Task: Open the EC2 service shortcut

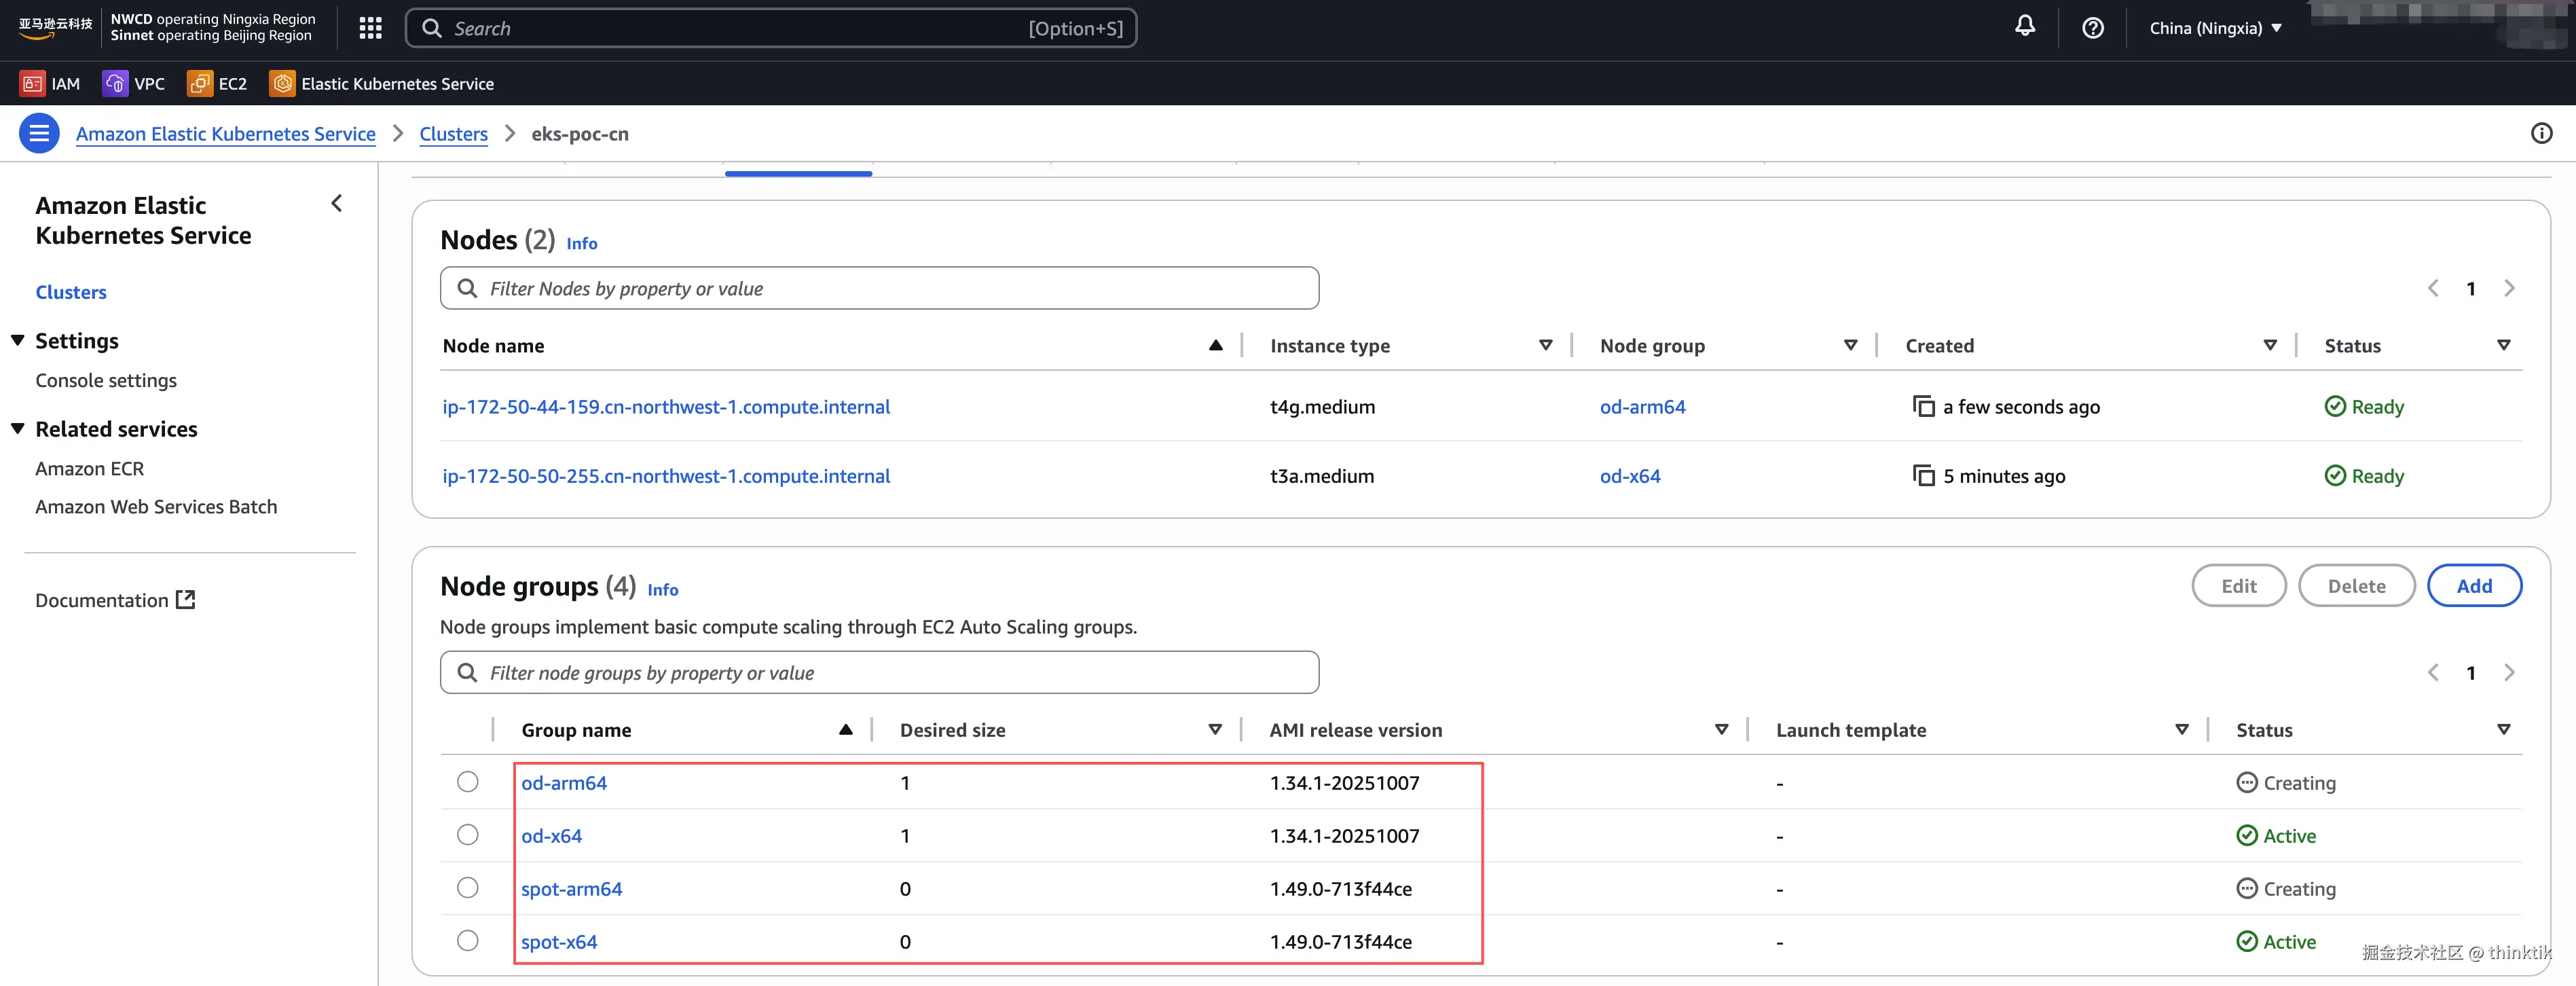Action: pyautogui.click(x=217, y=84)
